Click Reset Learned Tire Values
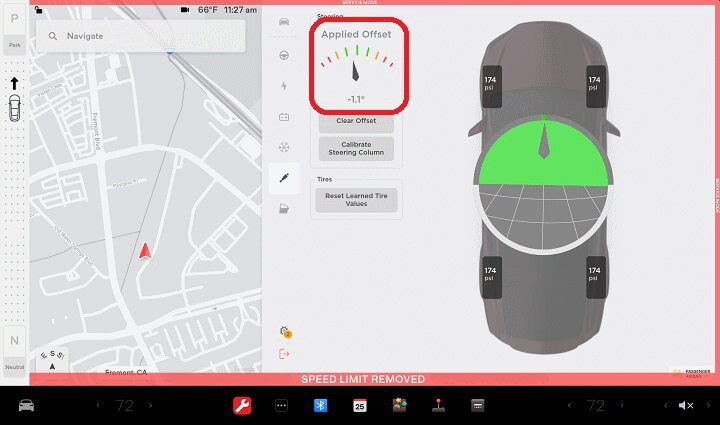Viewport: 720px width, 425px height. tap(357, 199)
